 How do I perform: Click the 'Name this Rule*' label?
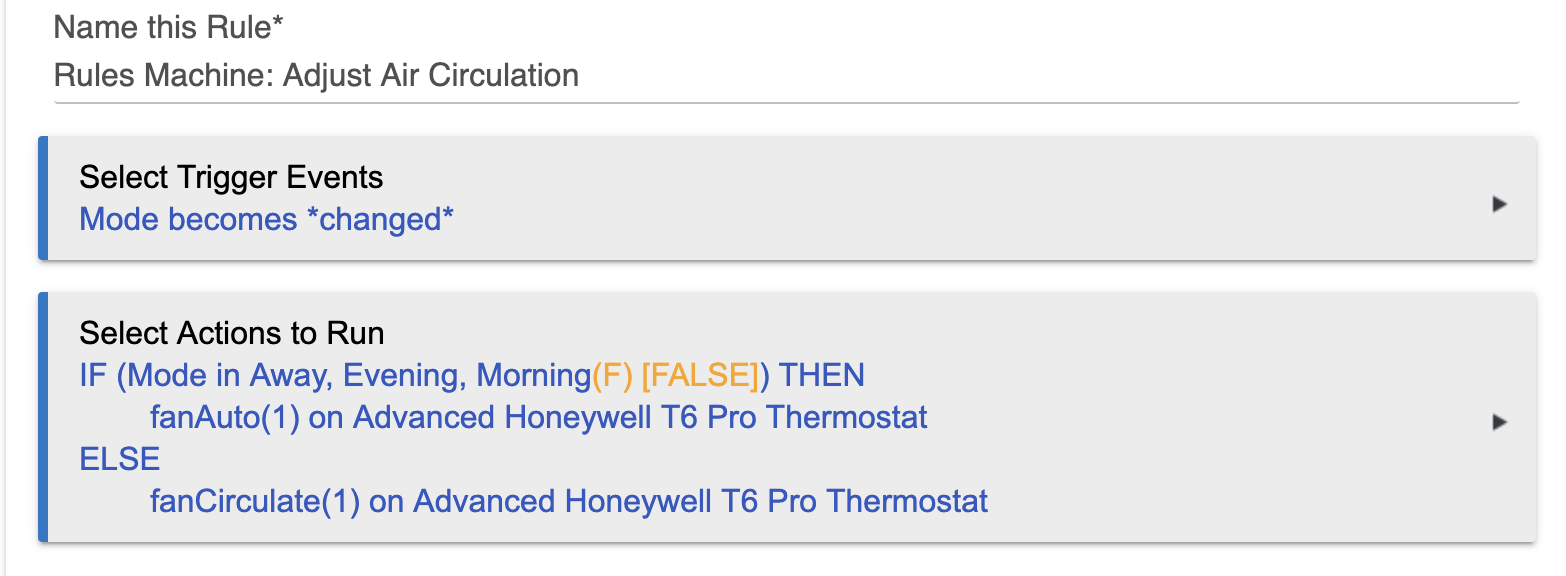click(168, 28)
